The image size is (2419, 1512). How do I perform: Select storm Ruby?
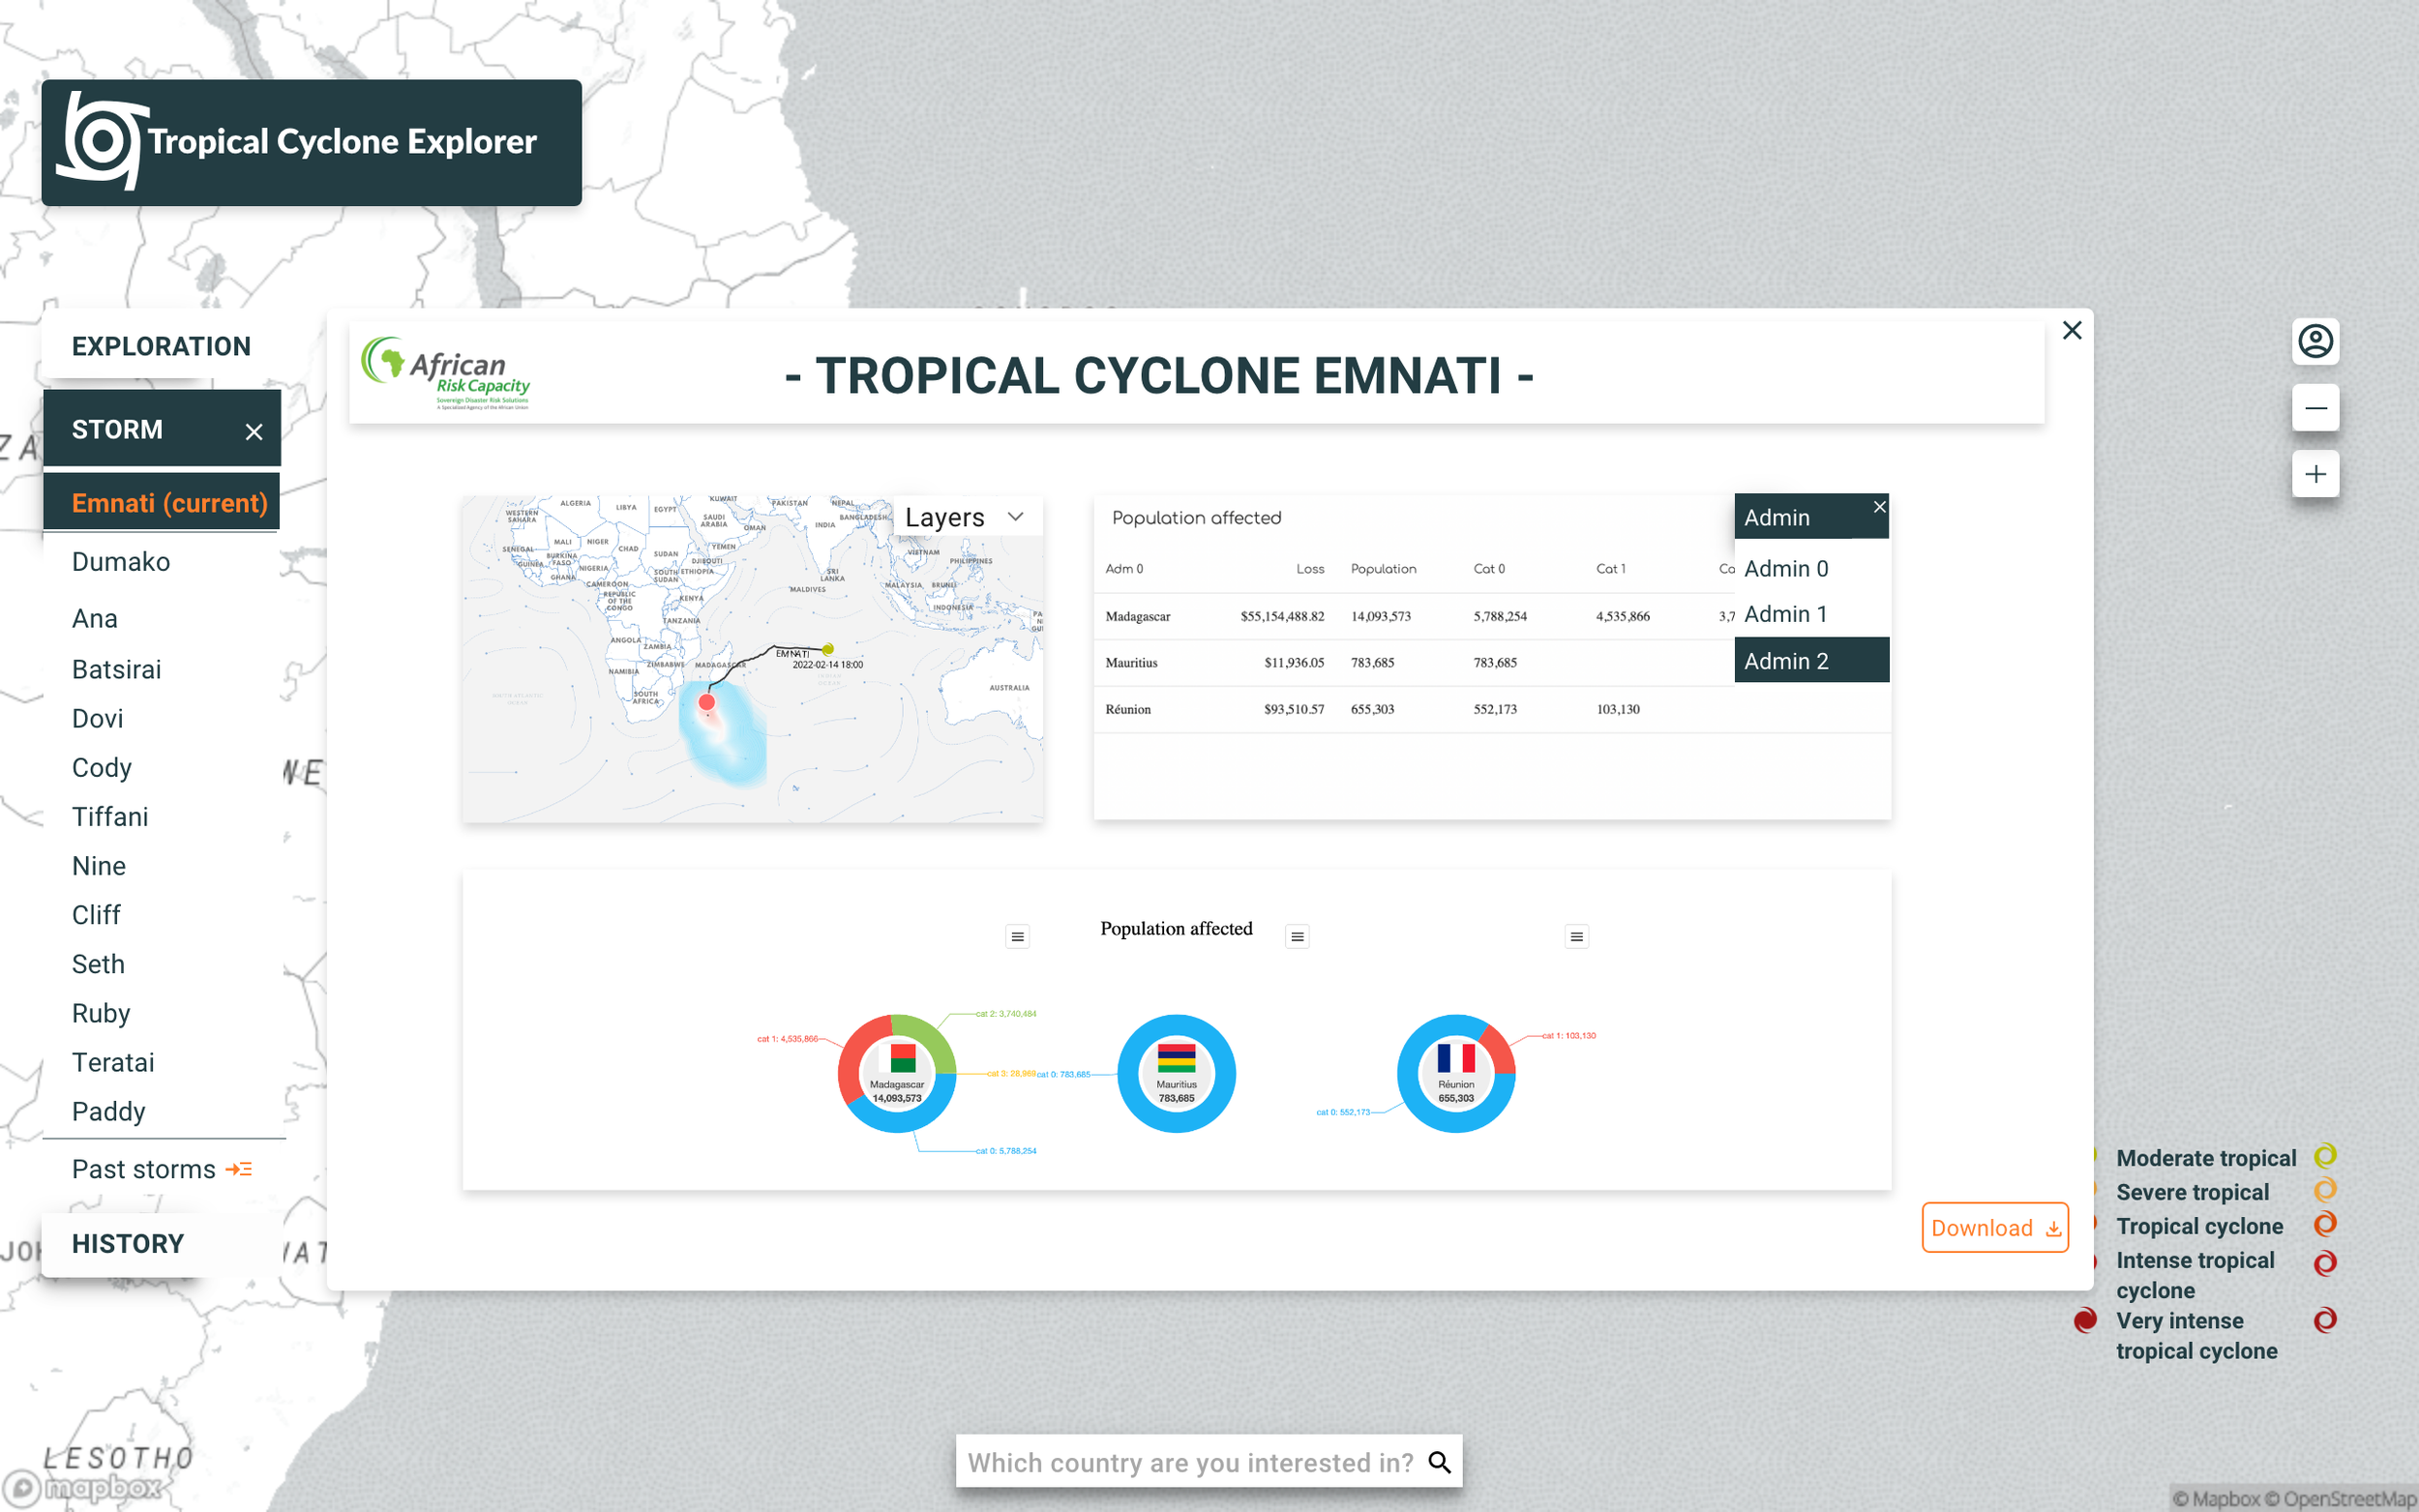click(101, 1012)
